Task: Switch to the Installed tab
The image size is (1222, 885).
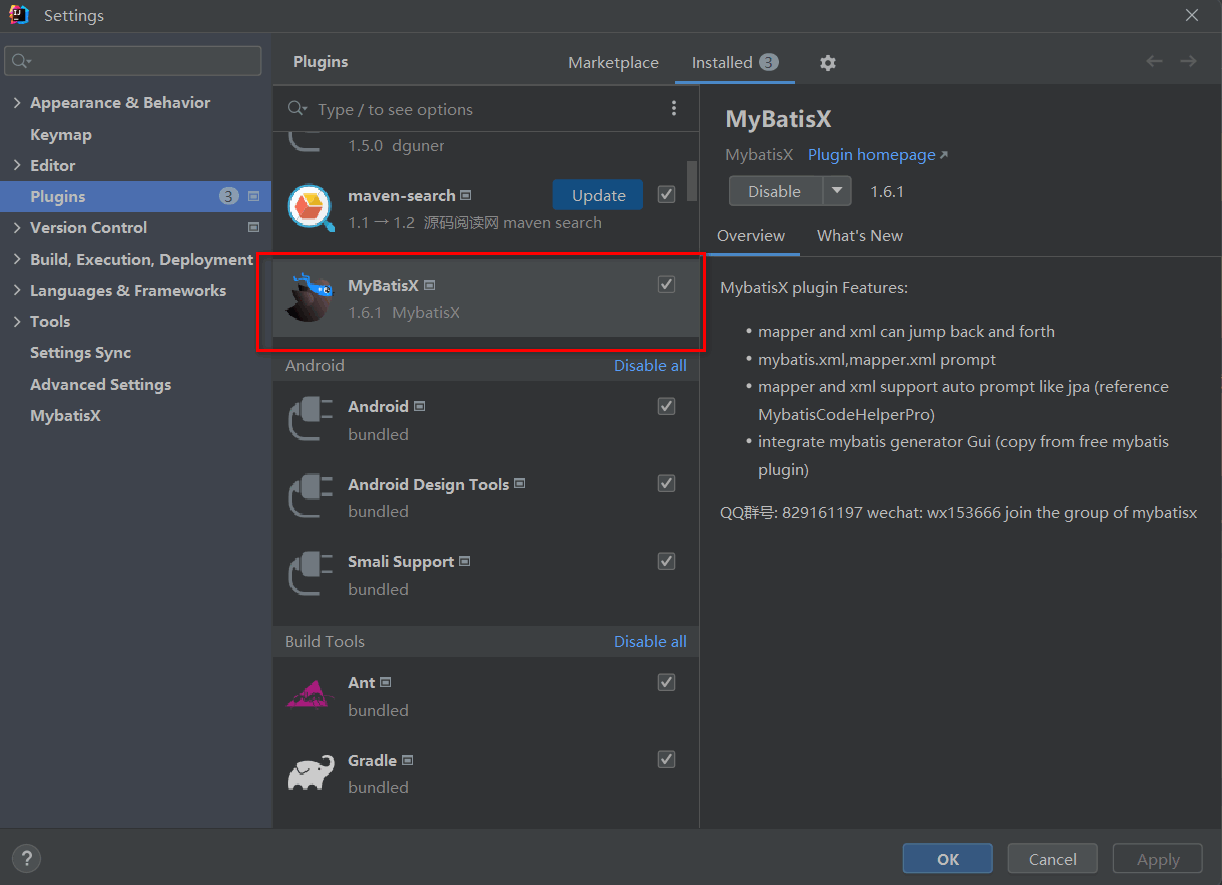Action: [x=735, y=62]
